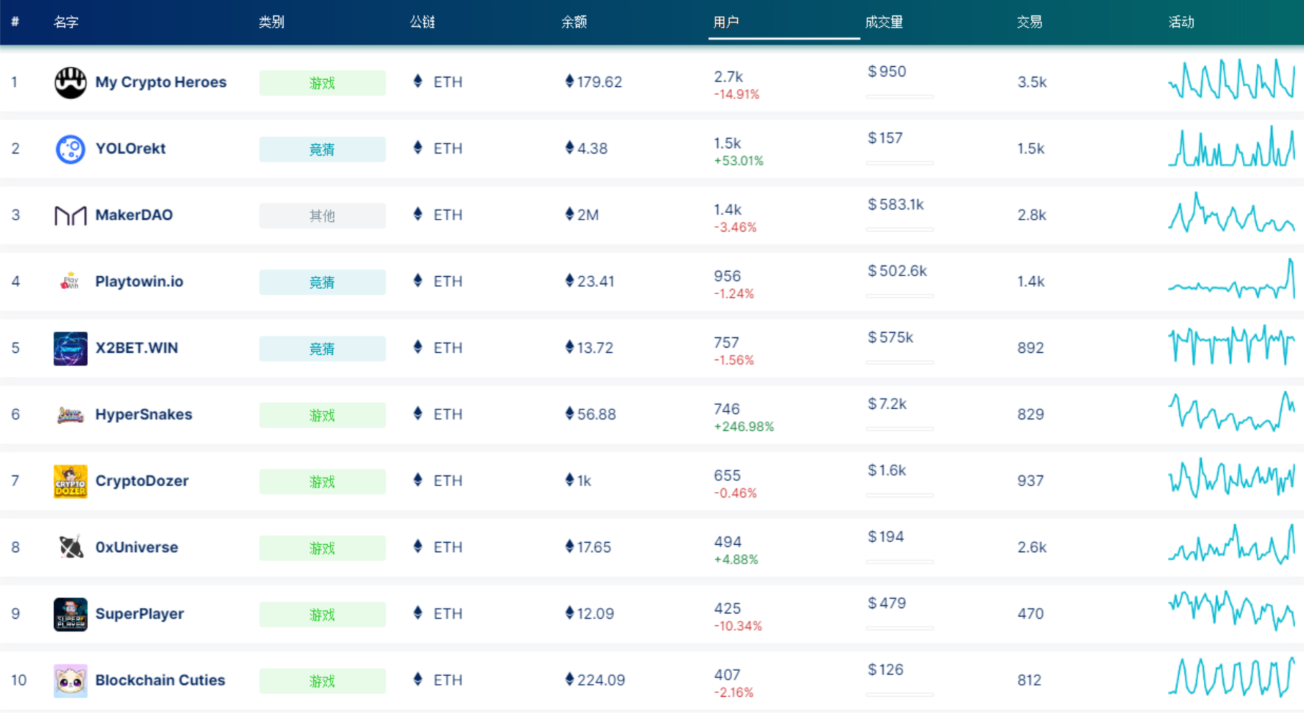Click the ETH chain icon in CryptoDozer row
The width and height of the screenshot is (1304, 713).
[x=418, y=481]
